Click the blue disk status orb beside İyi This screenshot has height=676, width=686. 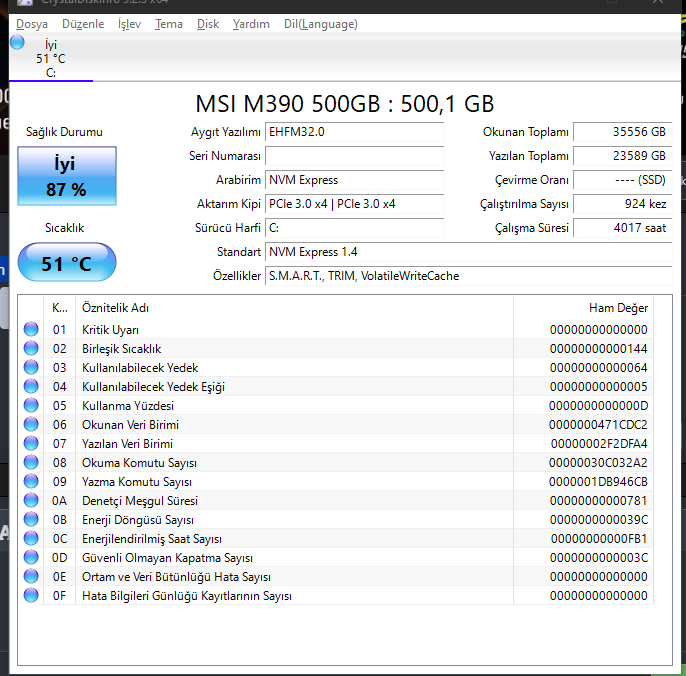pos(18,42)
